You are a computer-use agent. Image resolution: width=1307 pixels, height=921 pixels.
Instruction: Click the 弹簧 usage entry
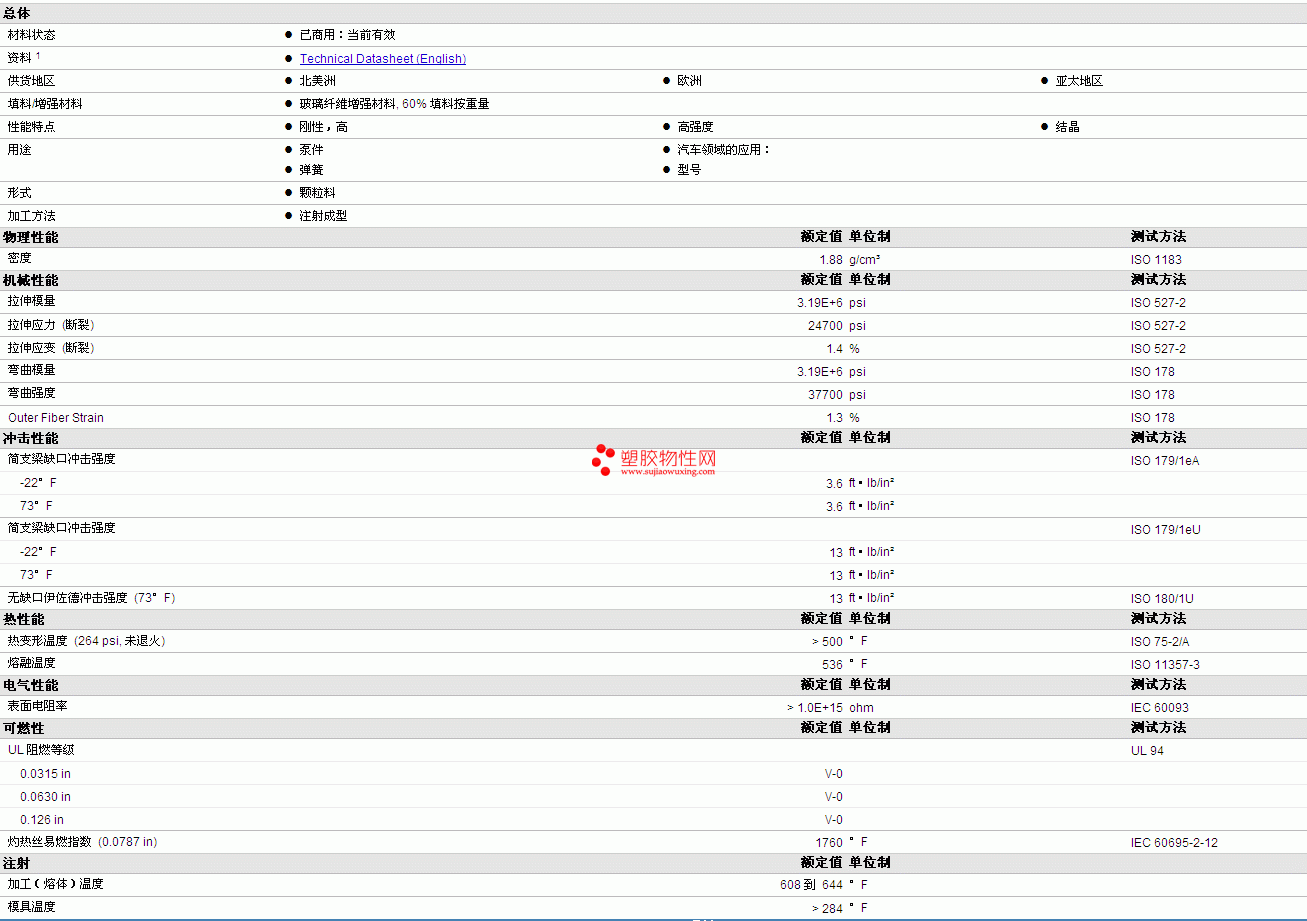click(312, 170)
